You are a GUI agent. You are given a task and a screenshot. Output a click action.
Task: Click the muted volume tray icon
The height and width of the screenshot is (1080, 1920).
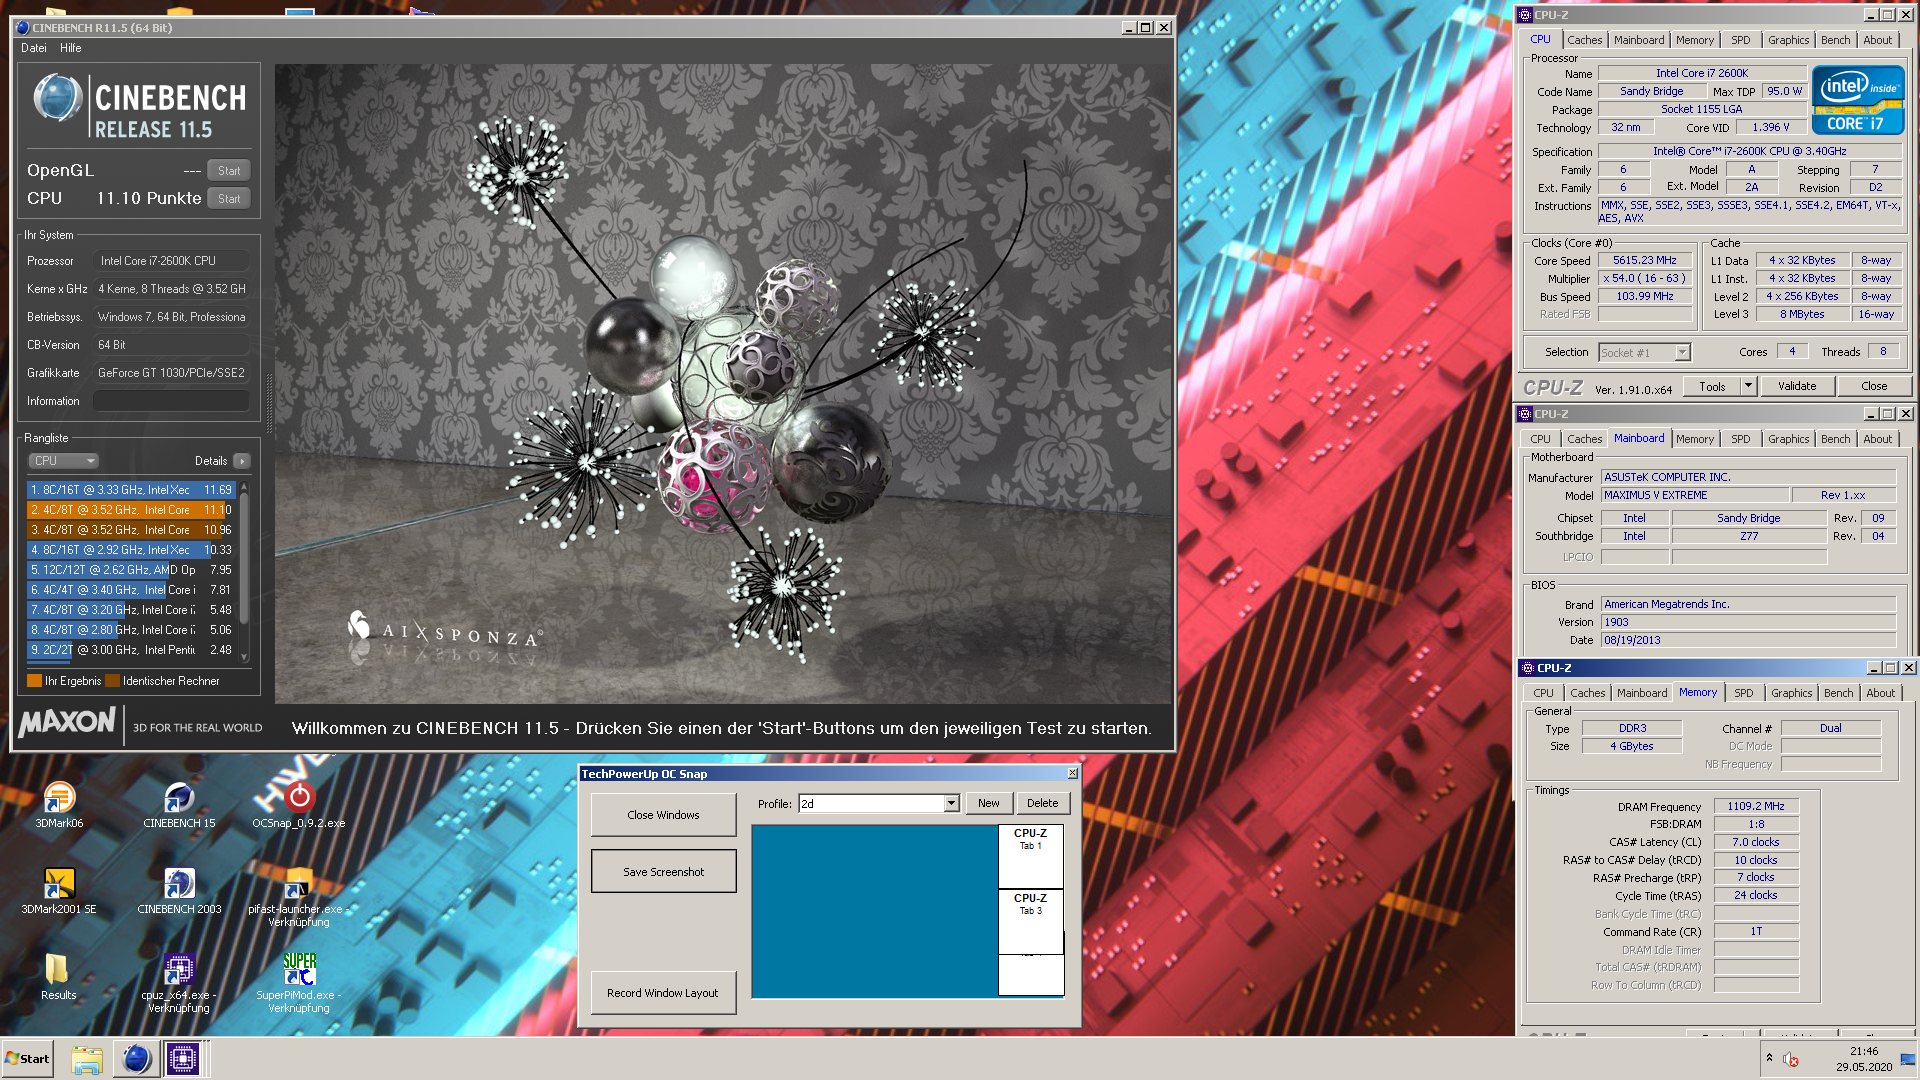coord(1791,1059)
